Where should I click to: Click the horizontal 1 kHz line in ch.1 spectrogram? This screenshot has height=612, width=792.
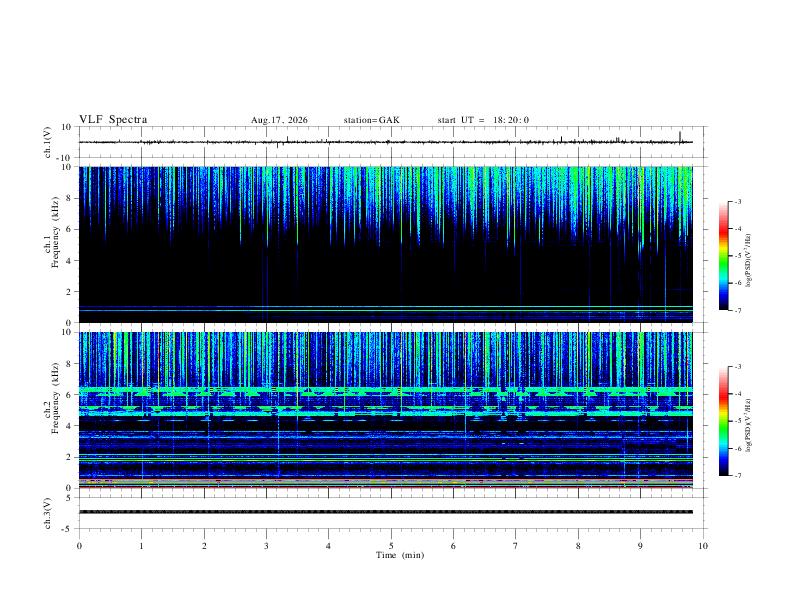(x=386, y=307)
